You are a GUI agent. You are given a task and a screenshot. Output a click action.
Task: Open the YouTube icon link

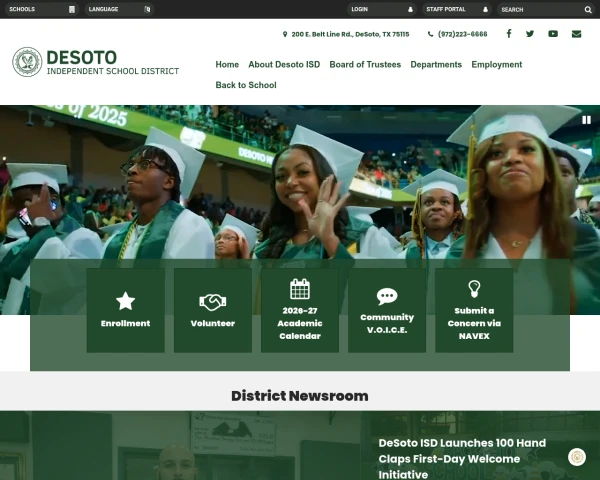click(x=553, y=34)
